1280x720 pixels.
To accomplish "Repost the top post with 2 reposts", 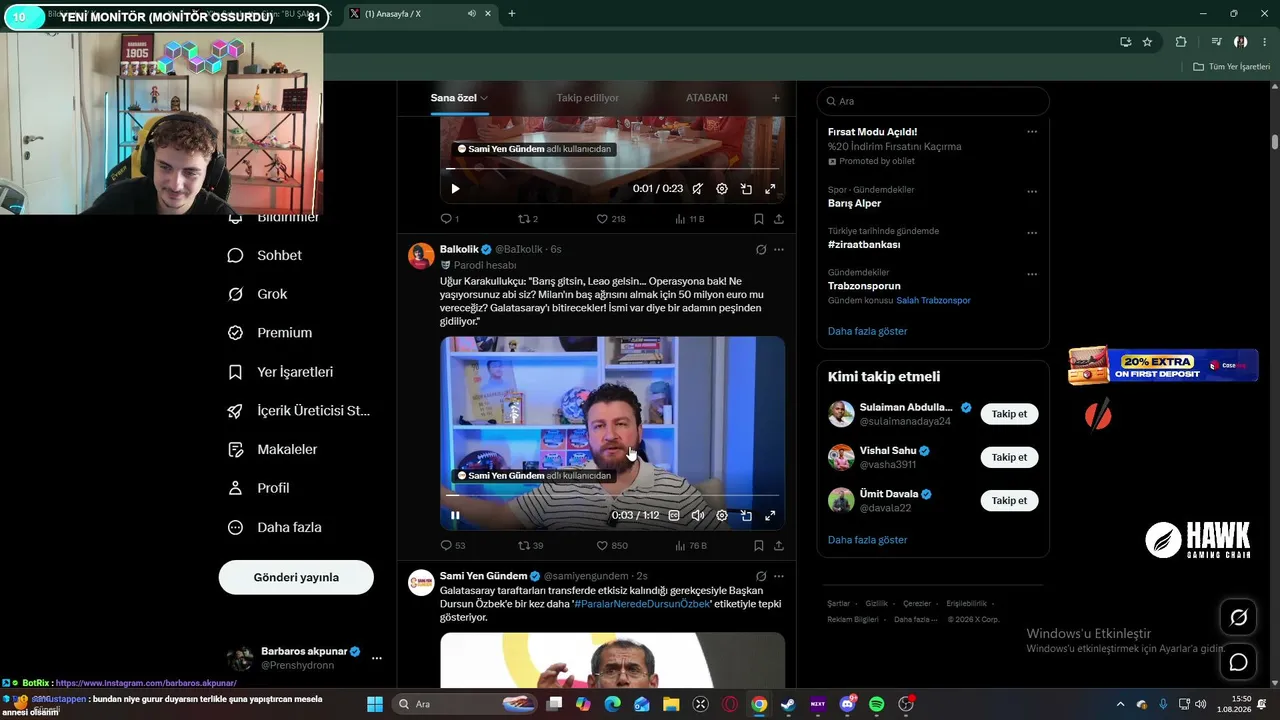I will (x=528, y=219).
